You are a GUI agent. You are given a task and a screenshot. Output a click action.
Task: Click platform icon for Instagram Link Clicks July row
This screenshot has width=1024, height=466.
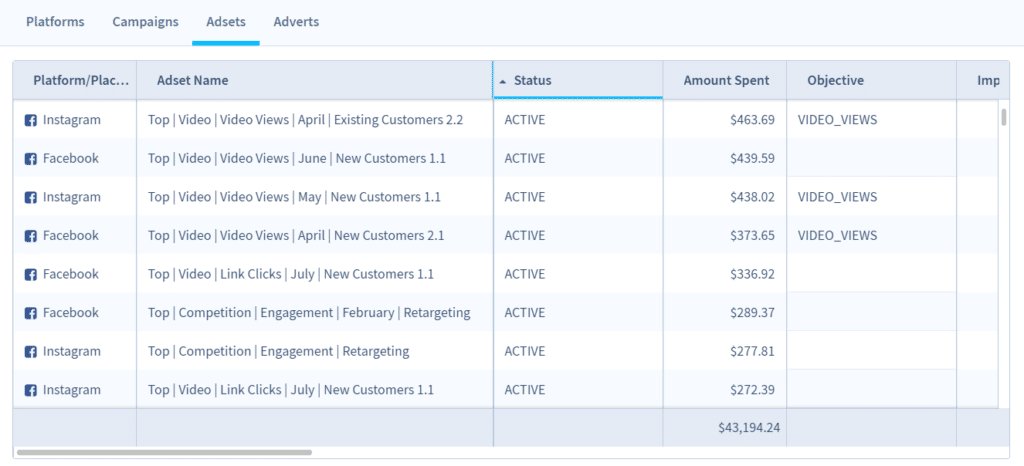pos(31,390)
